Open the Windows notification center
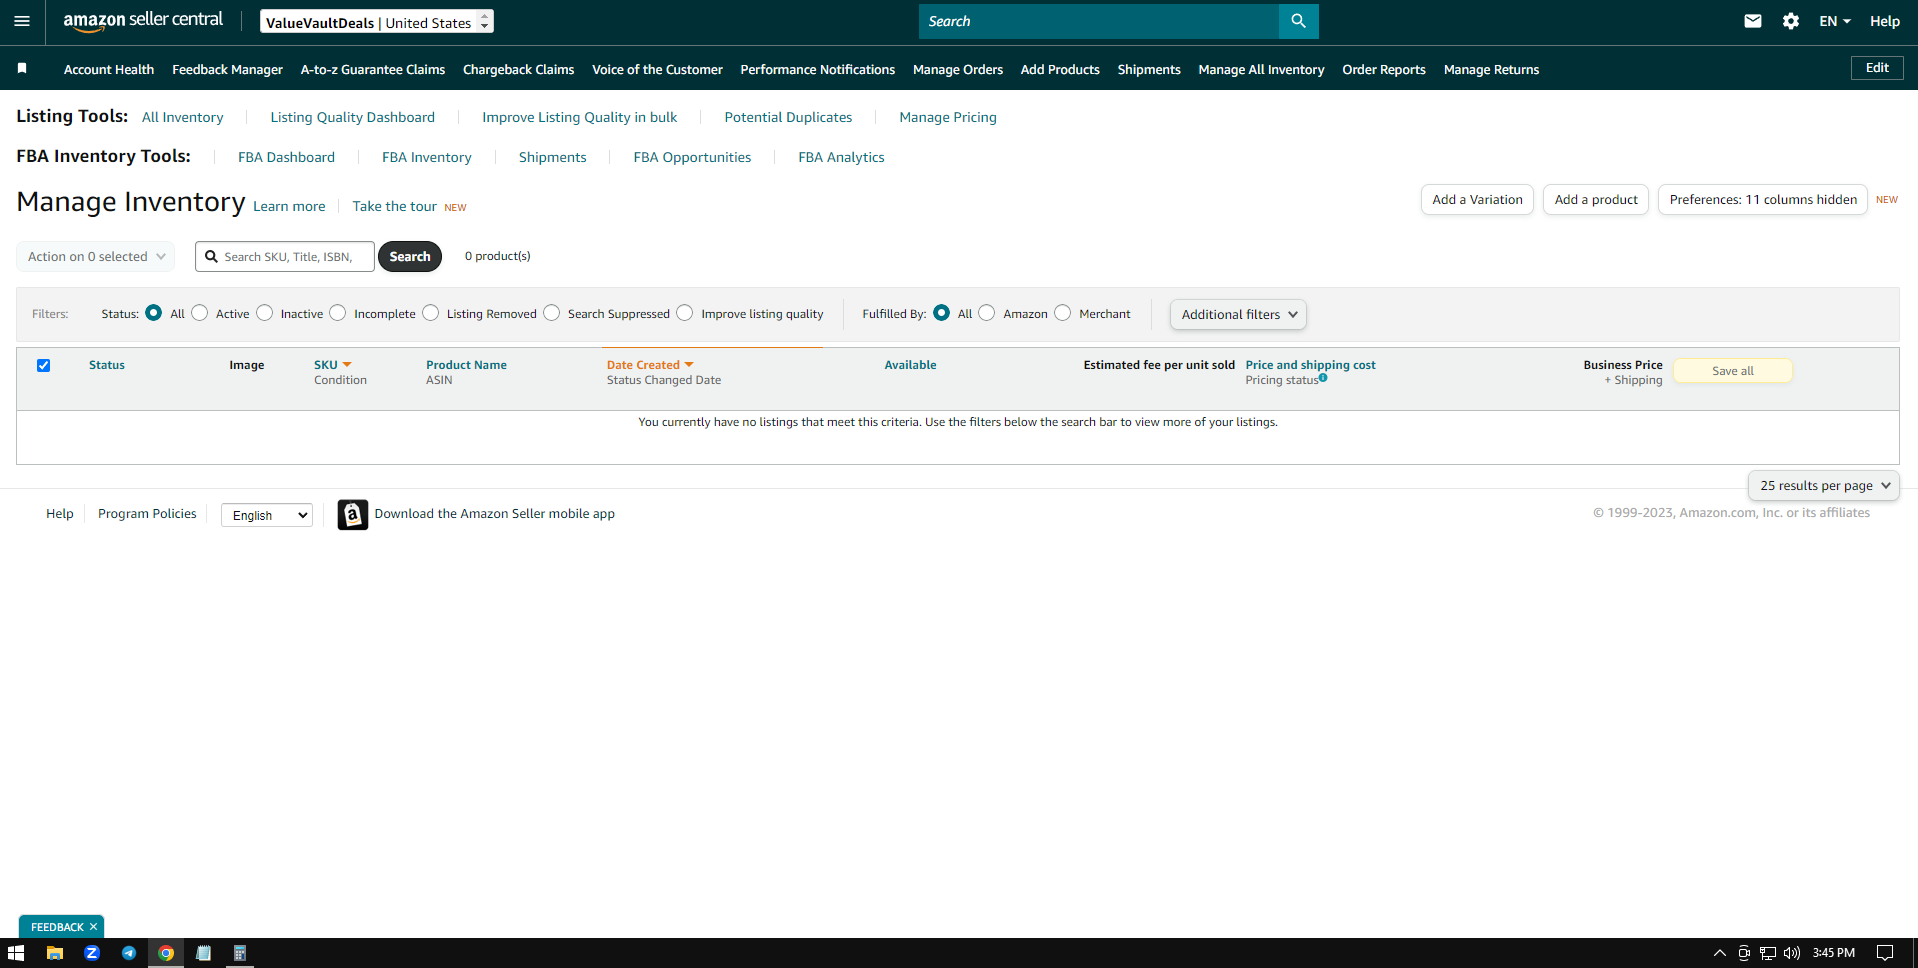The height and width of the screenshot is (968, 1918). pyautogui.click(x=1885, y=953)
